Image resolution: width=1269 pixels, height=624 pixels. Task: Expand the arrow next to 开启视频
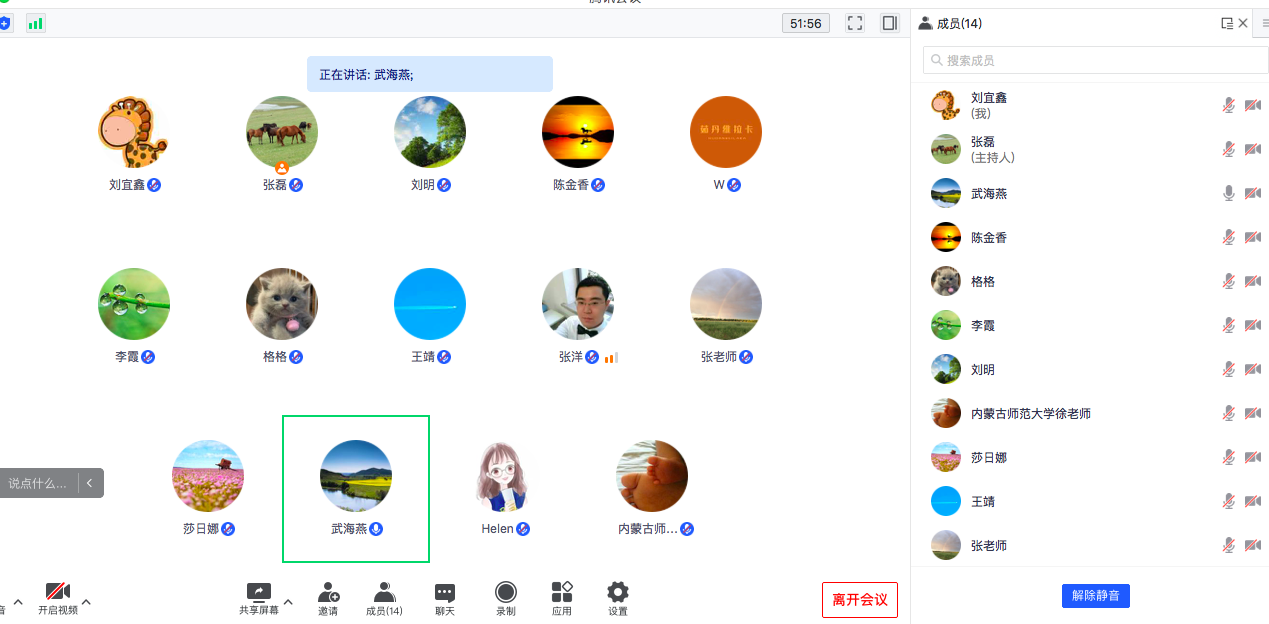[x=86, y=602]
